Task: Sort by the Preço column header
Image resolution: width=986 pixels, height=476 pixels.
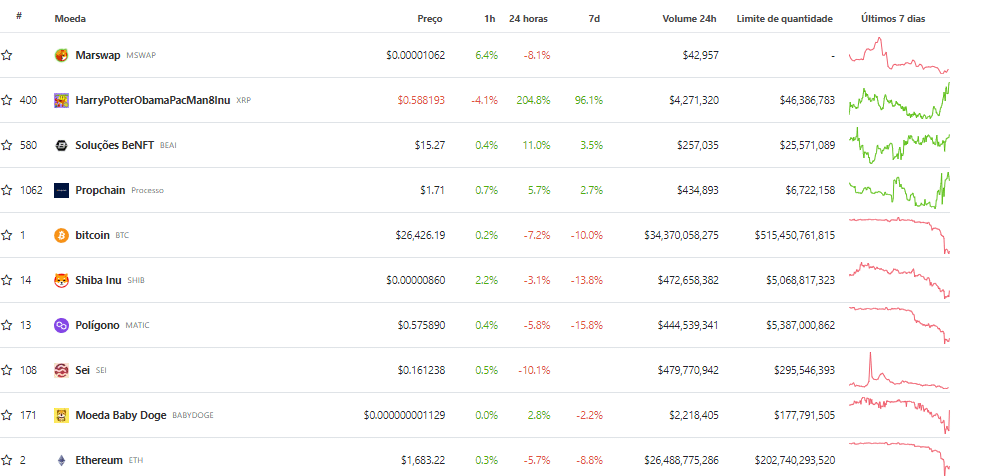Action: (x=430, y=19)
